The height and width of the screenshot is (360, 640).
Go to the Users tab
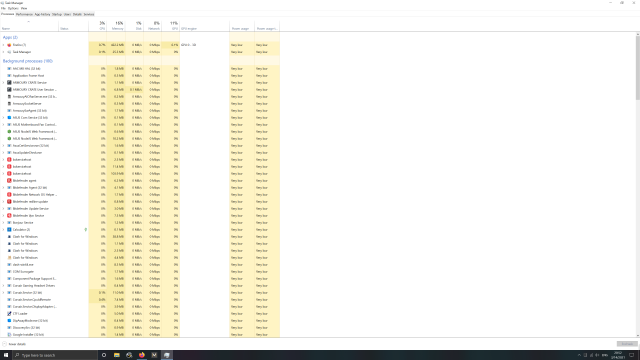[67, 14]
